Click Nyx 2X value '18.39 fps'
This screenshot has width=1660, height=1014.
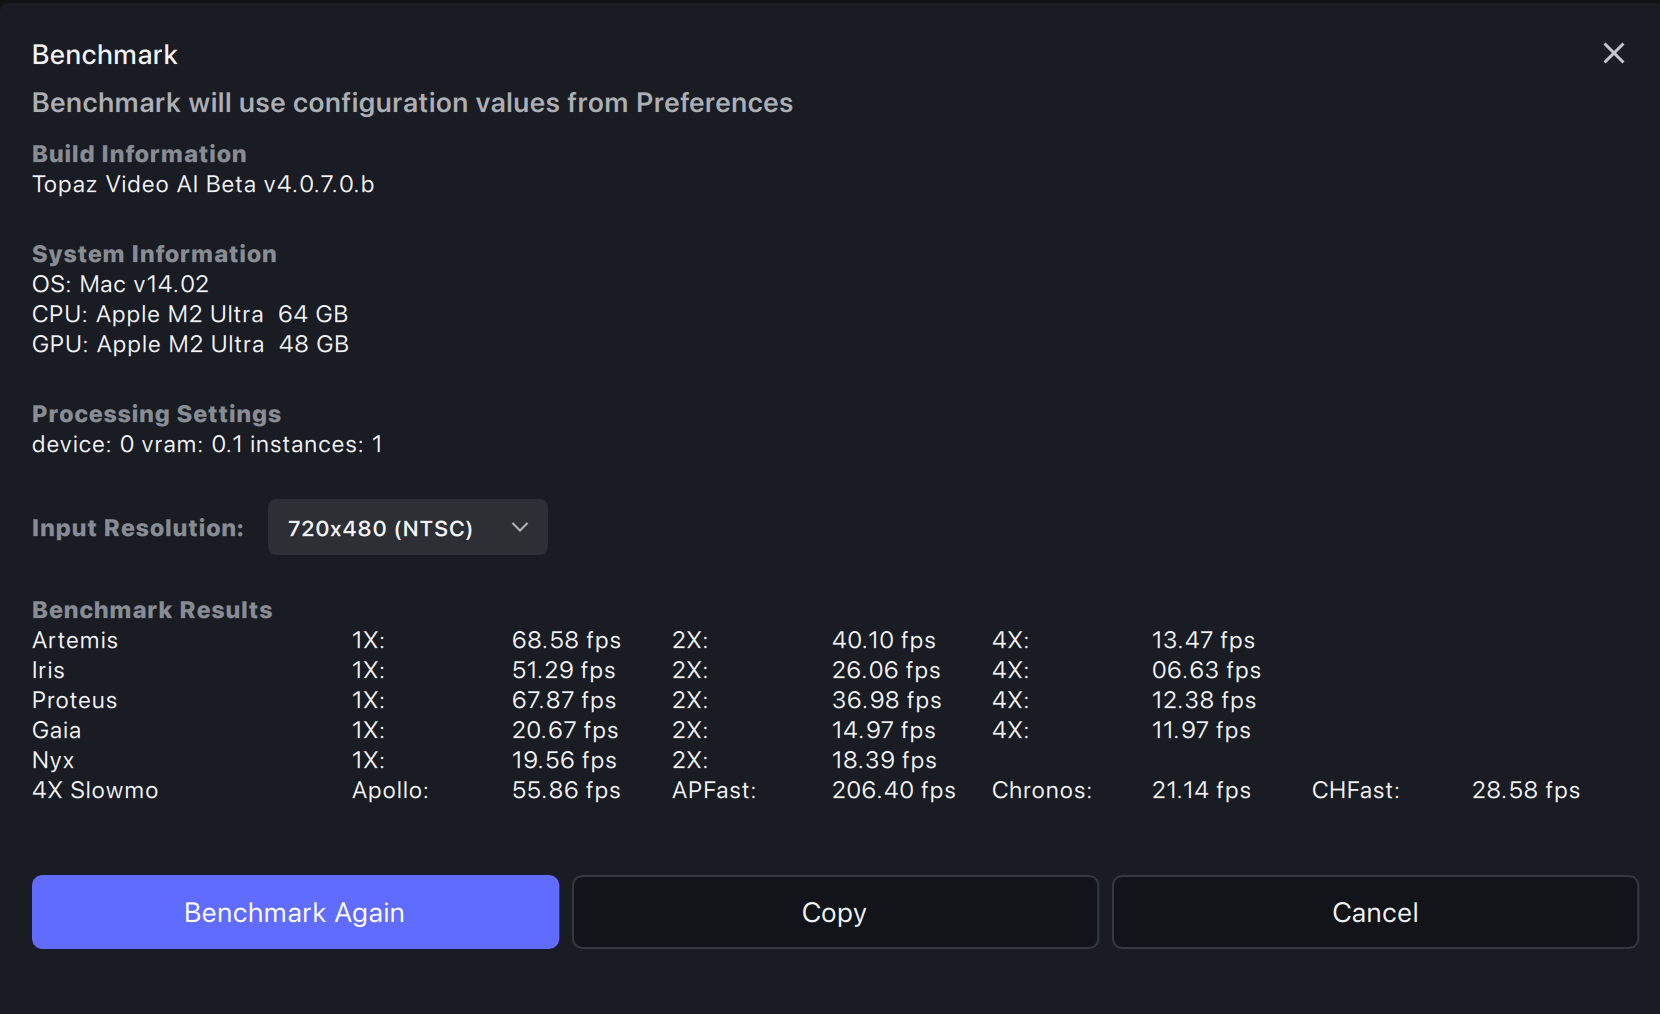point(884,760)
